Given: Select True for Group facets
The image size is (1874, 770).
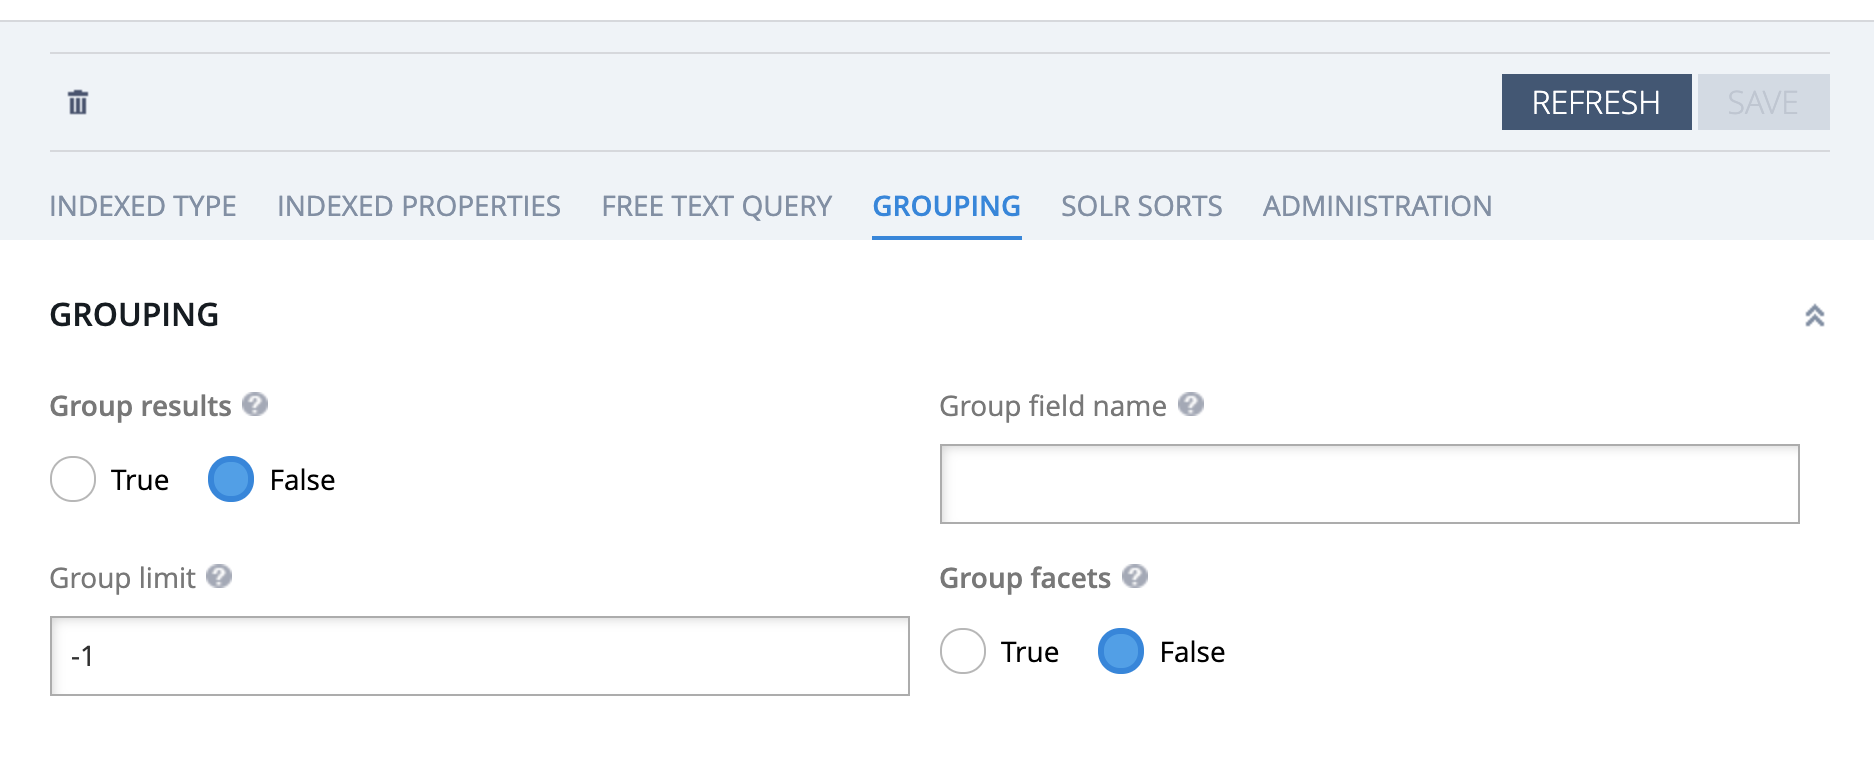Looking at the screenshot, I should (963, 651).
